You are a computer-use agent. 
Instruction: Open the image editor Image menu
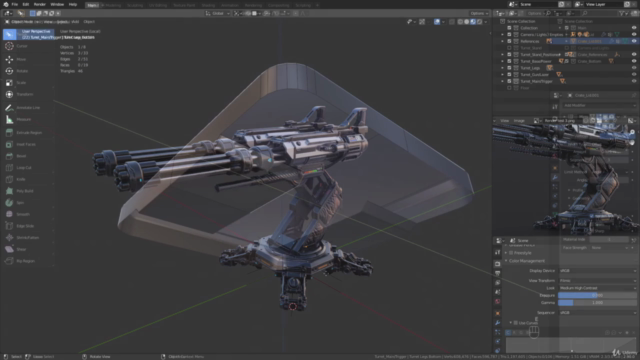519,121
